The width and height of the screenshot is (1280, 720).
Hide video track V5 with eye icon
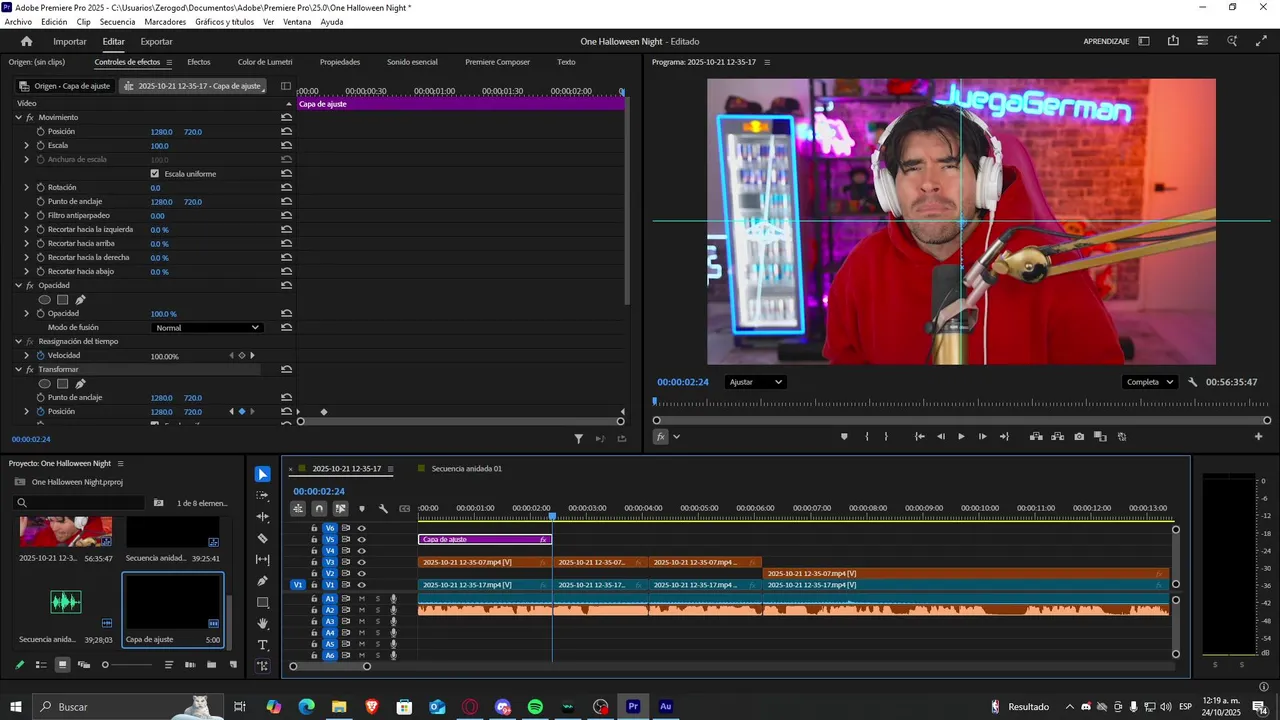coord(362,539)
